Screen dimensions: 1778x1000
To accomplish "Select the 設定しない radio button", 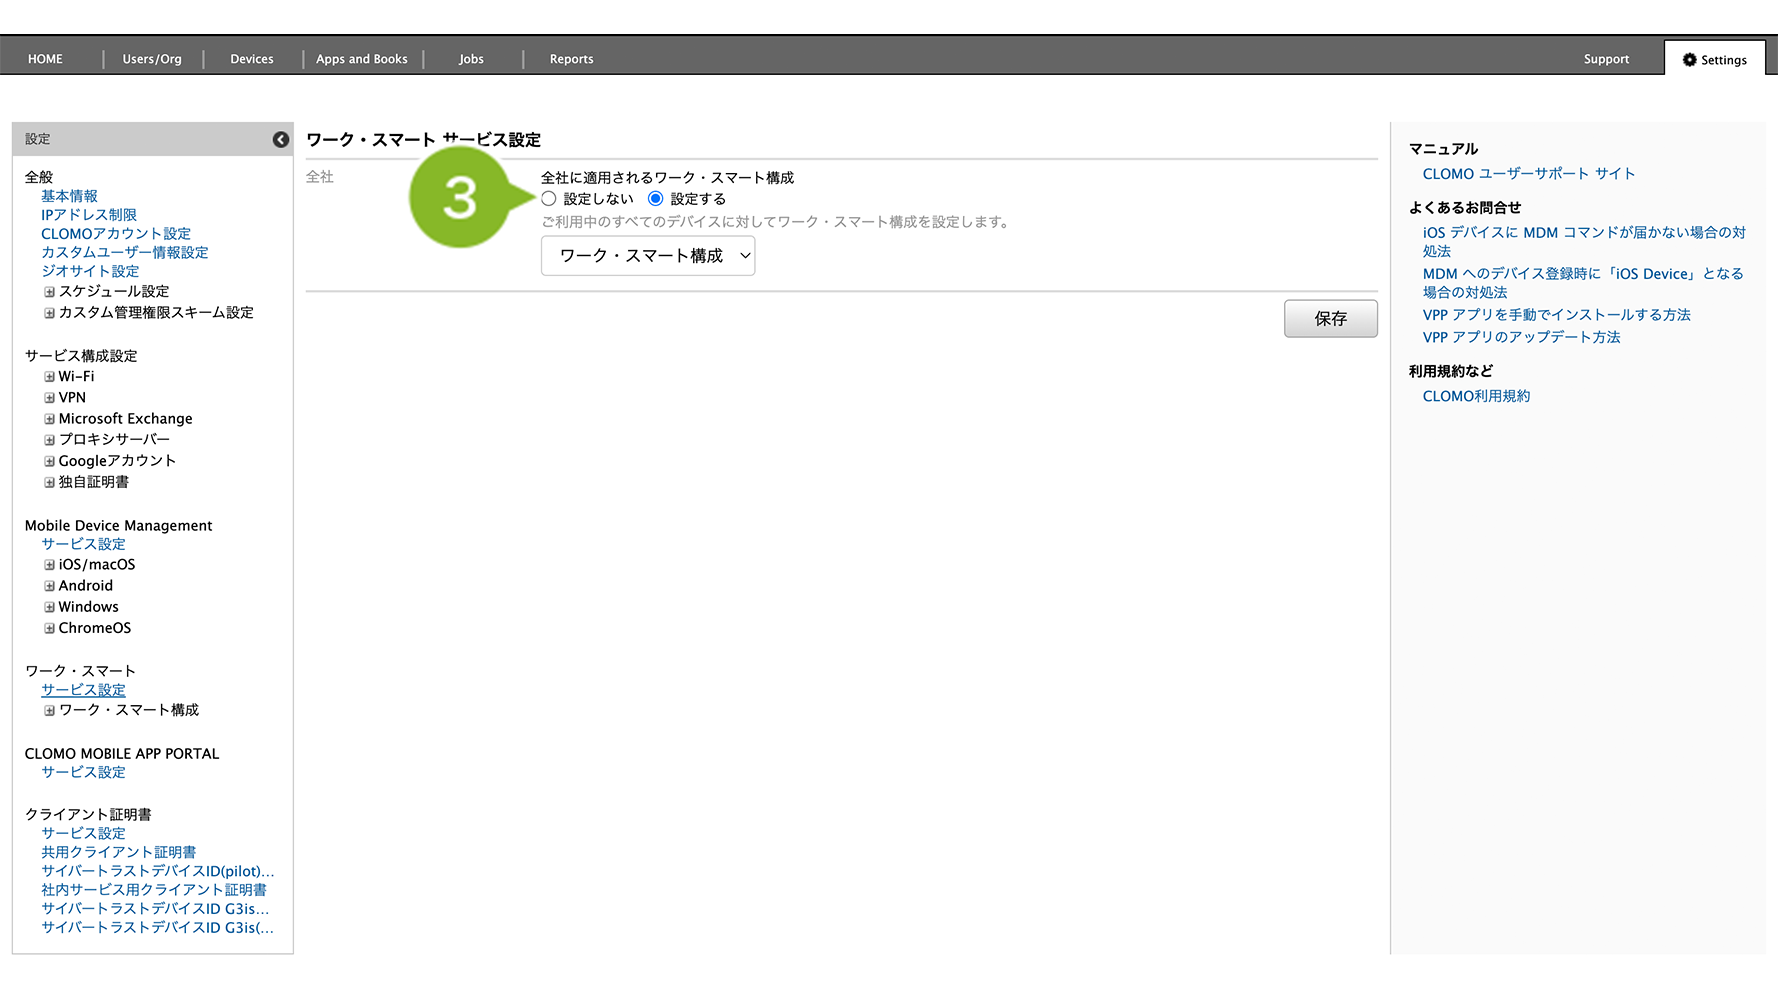I will coord(549,199).
